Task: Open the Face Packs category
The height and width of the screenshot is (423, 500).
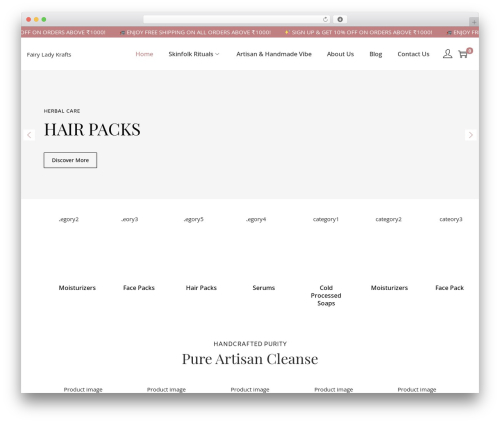Action: (139, 288)
